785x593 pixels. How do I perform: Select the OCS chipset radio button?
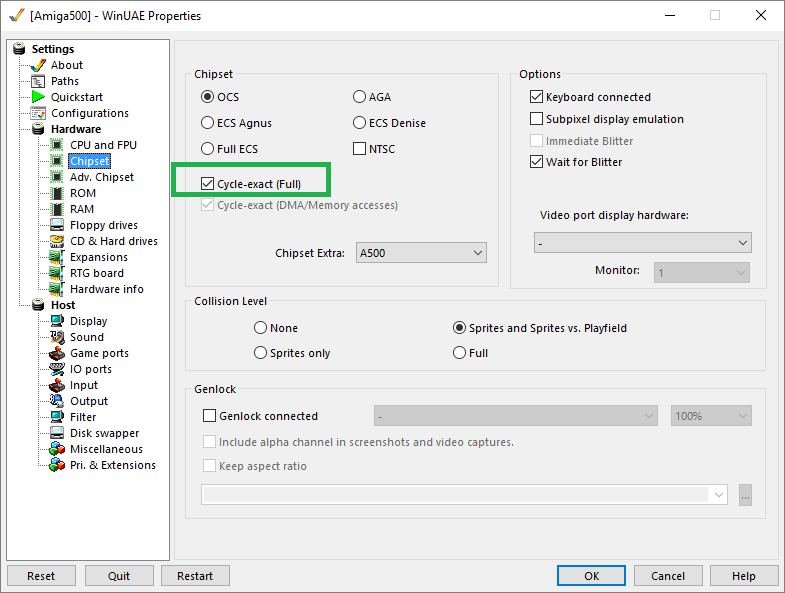pyautogui.click(x=207, y=97)
